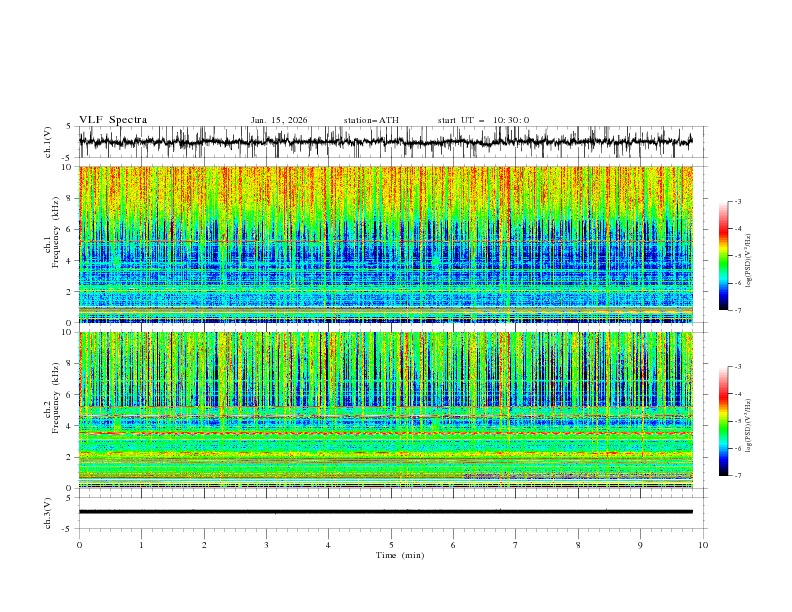
Task: Click the upper PSD color scale bar
Action: [x=724, y=256]
